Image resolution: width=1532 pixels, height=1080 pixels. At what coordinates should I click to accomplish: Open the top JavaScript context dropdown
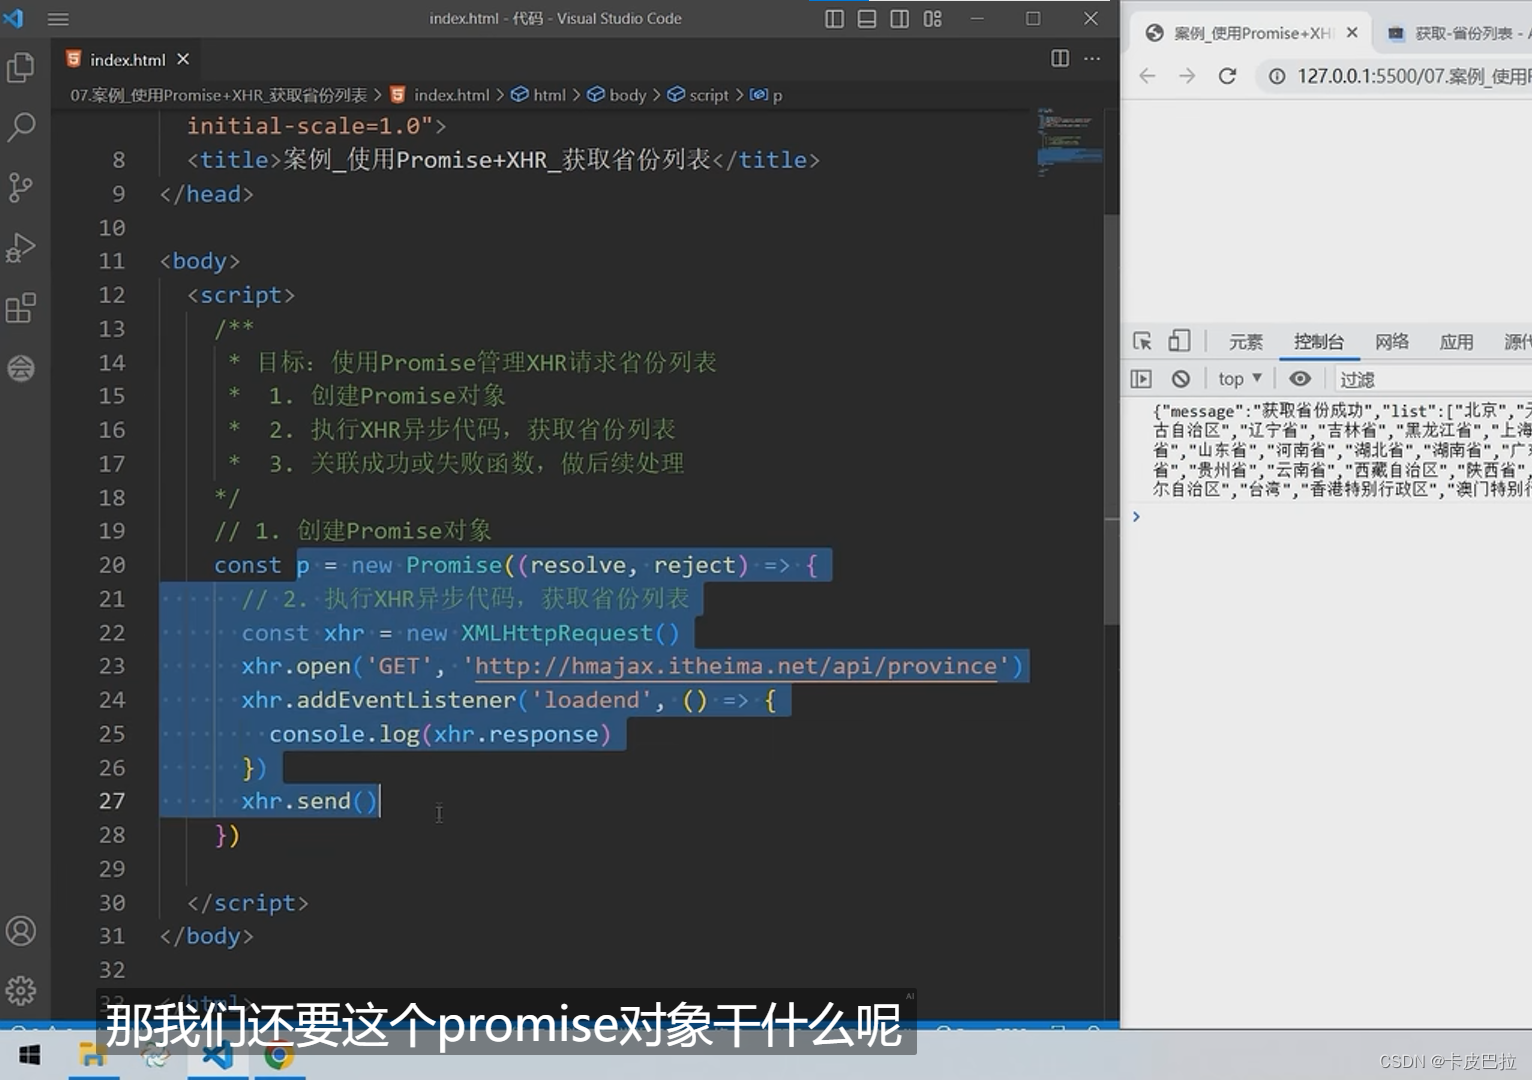tap(1240, 379)
